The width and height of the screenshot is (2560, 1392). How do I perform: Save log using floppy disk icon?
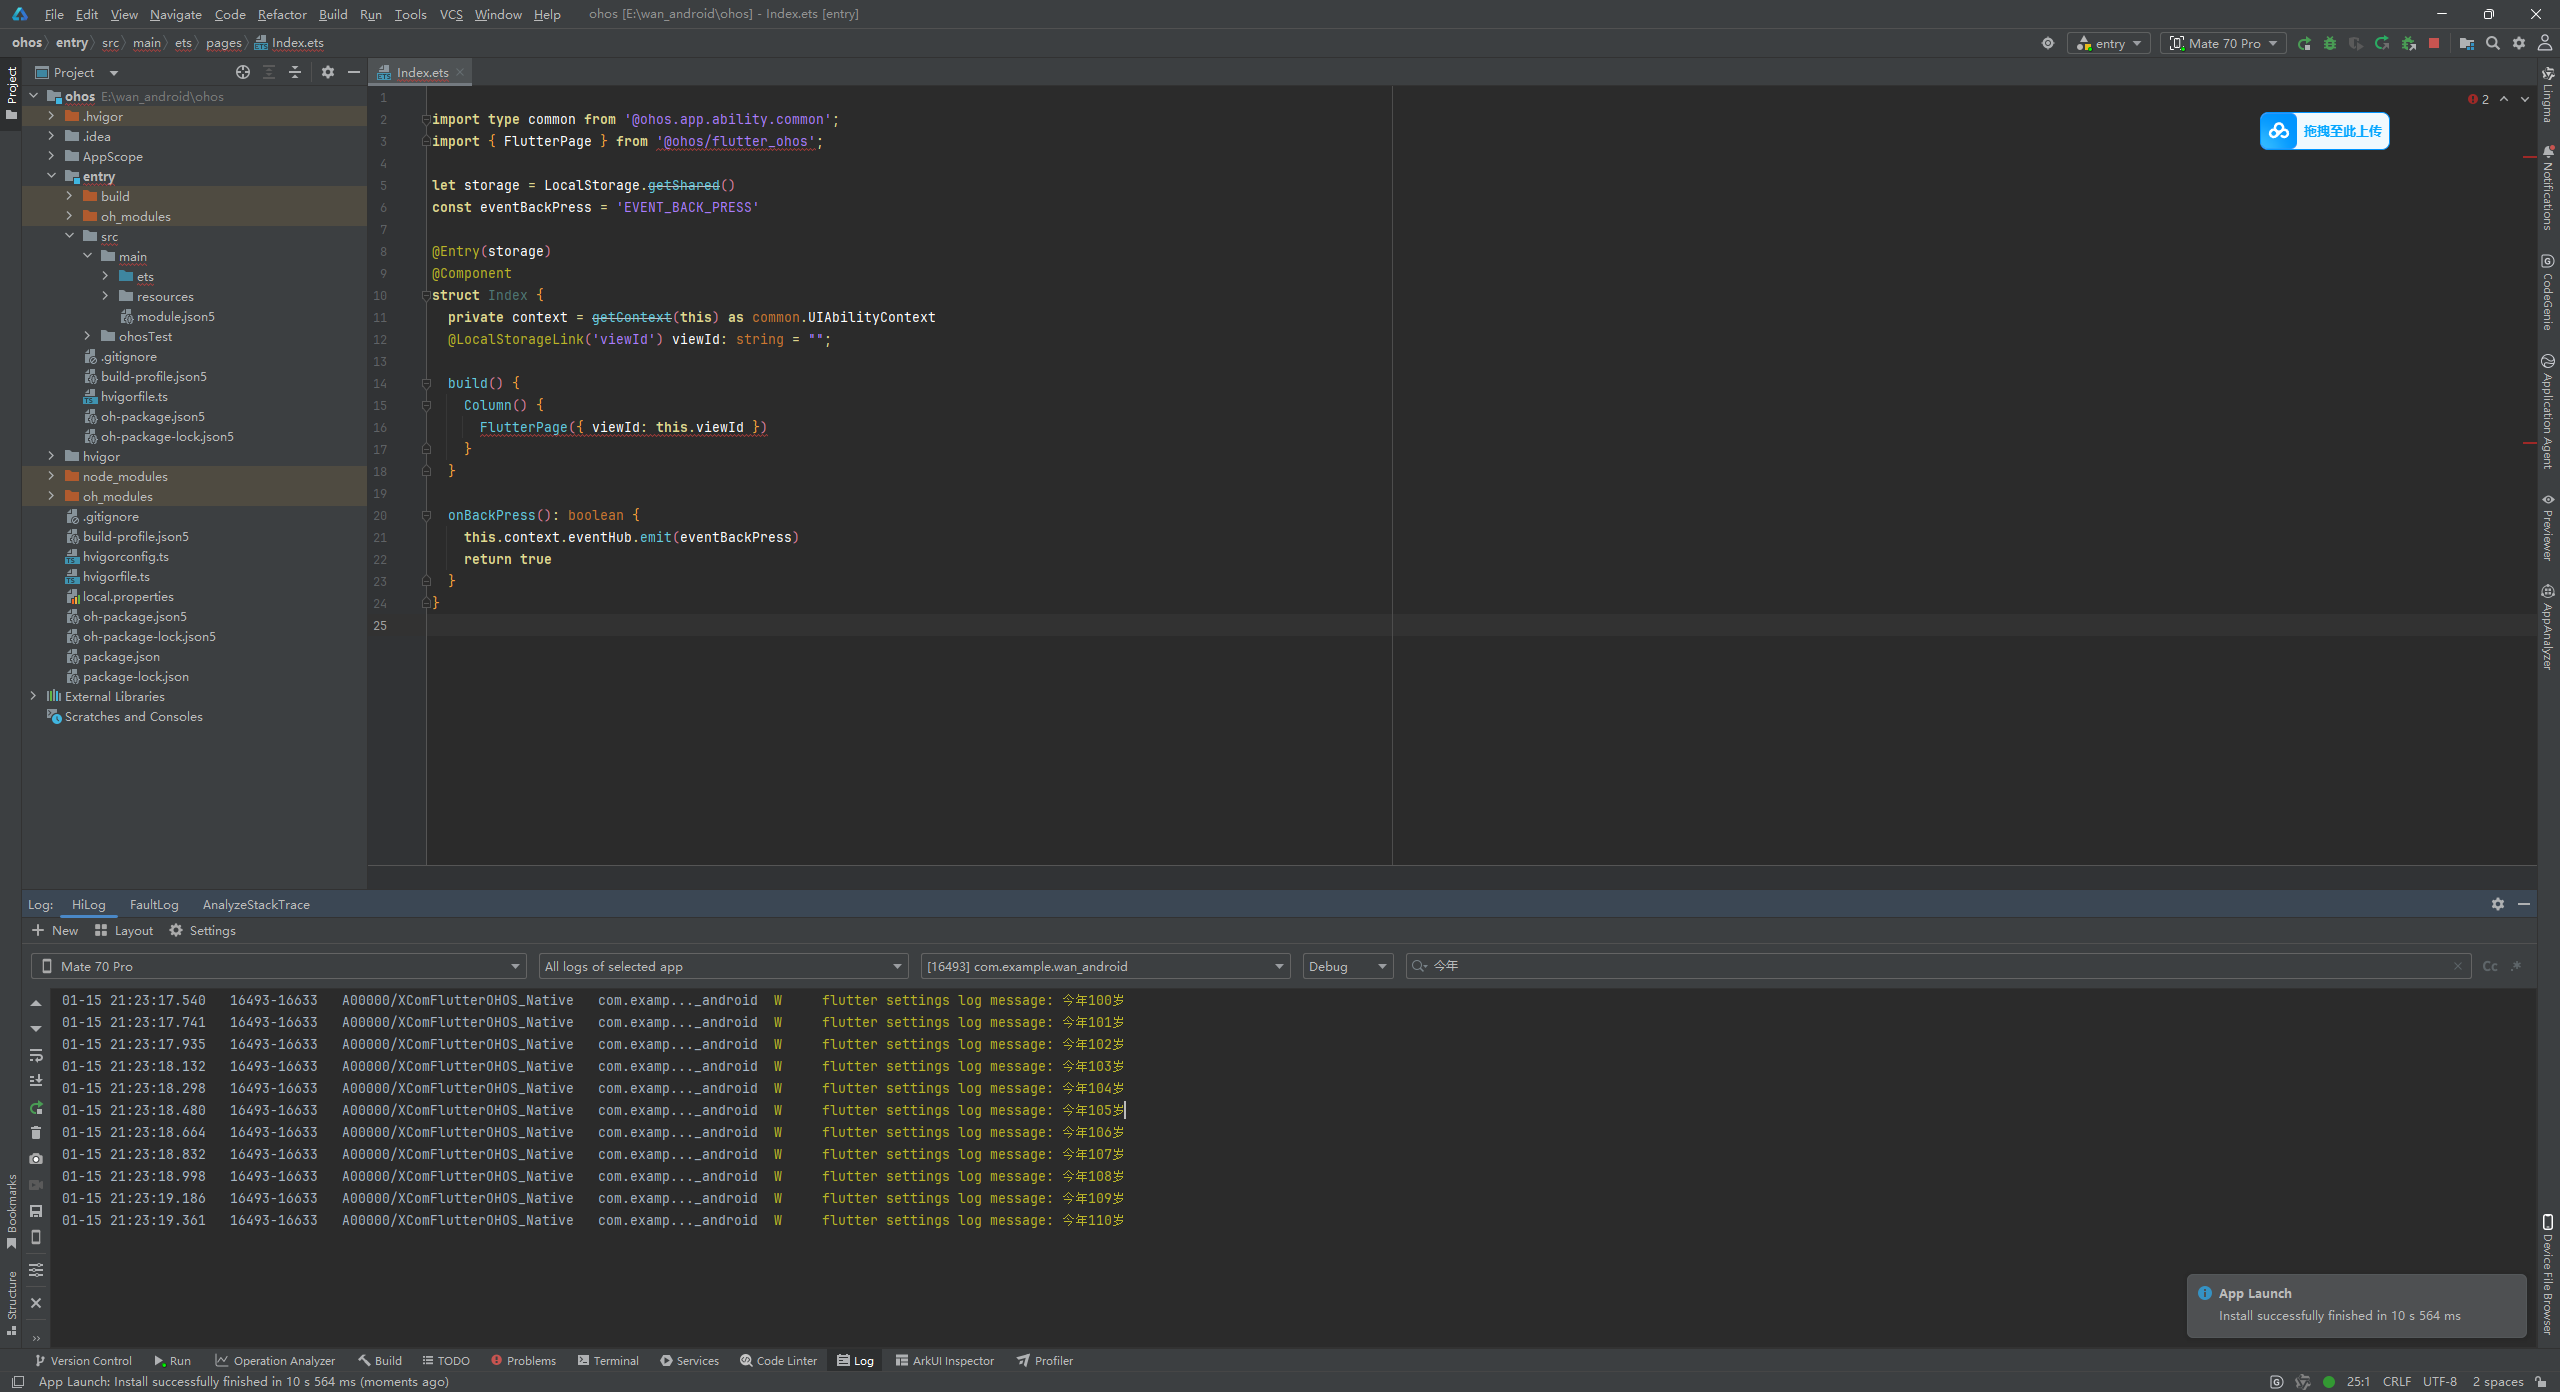coord(36,1211)
